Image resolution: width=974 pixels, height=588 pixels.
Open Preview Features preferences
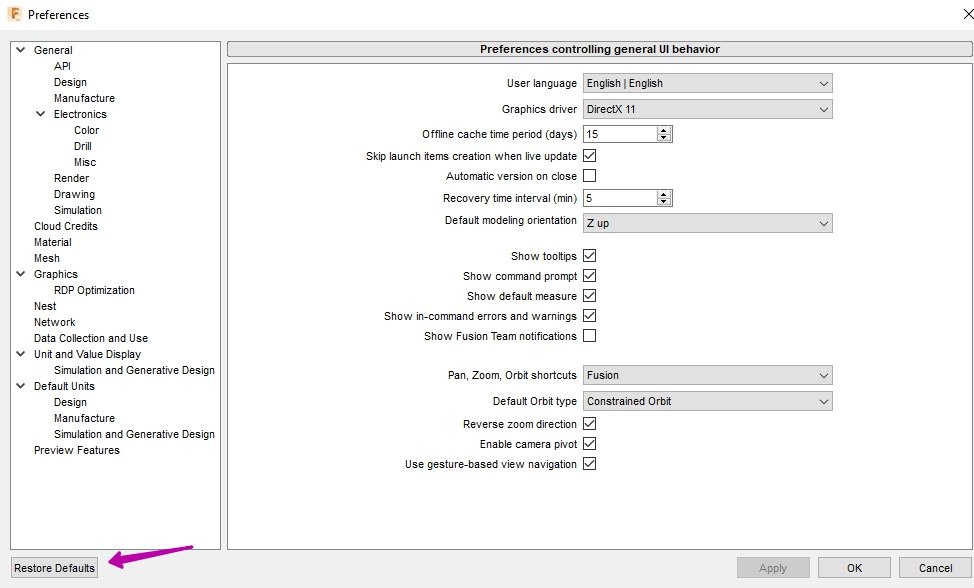[77, 450]
